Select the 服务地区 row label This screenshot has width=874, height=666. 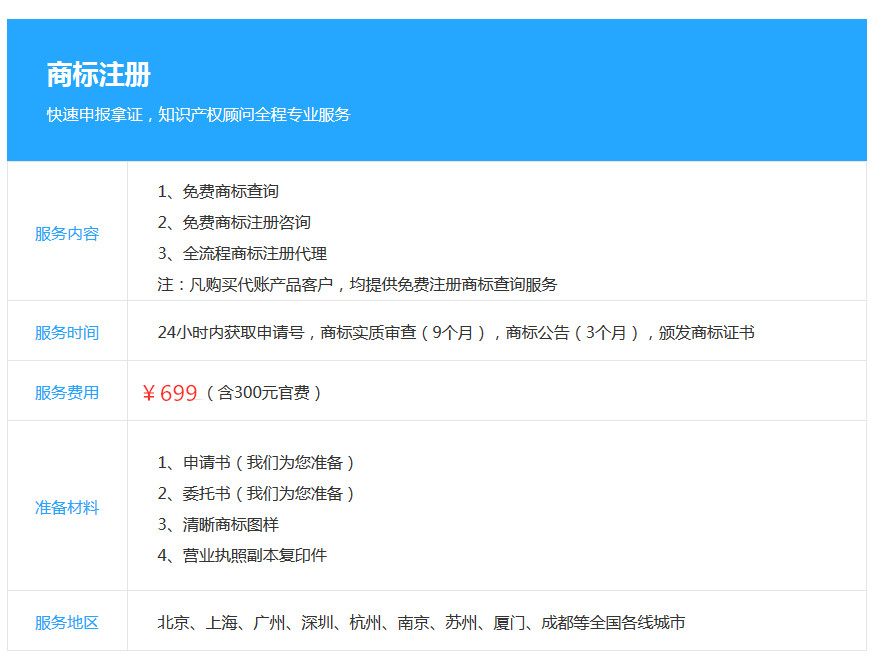click(67, 623)
